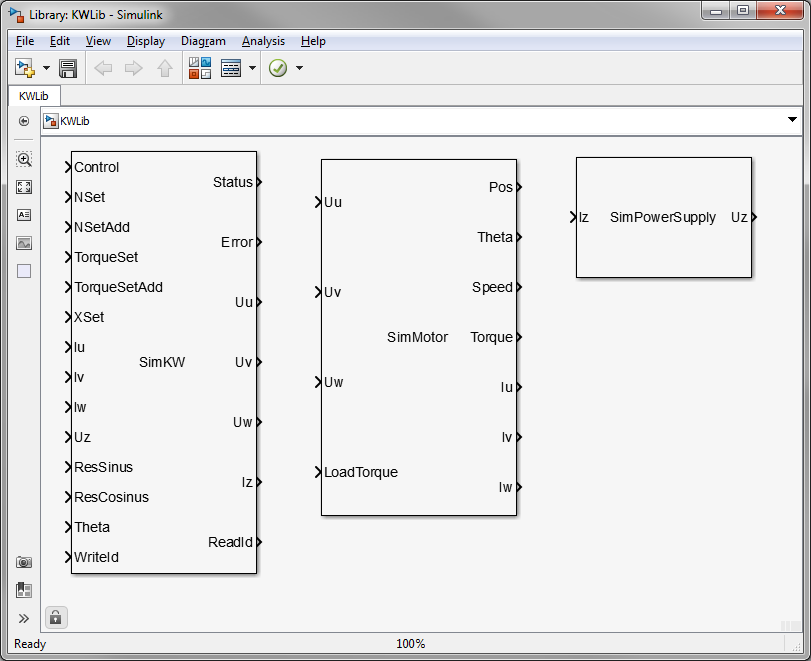This screenshot has height=661, width=811.
Task: Click the 100% zoom level in status bar
Action: coord(411,644)
